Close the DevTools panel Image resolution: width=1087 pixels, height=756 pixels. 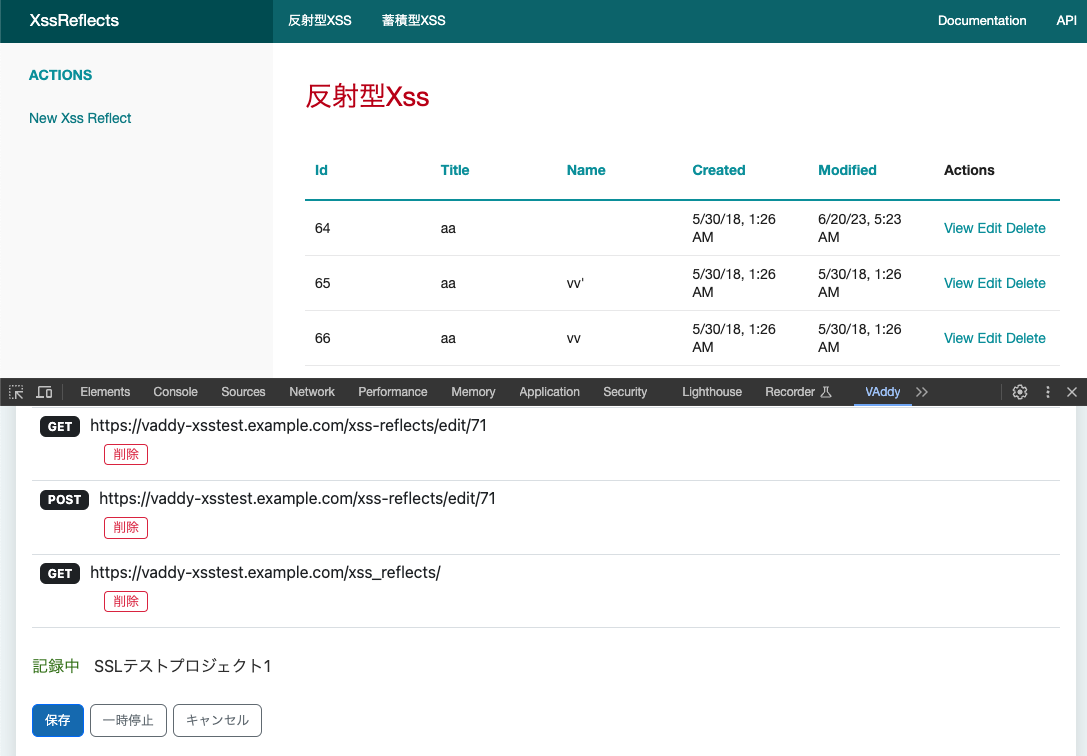click(1072, 392)
